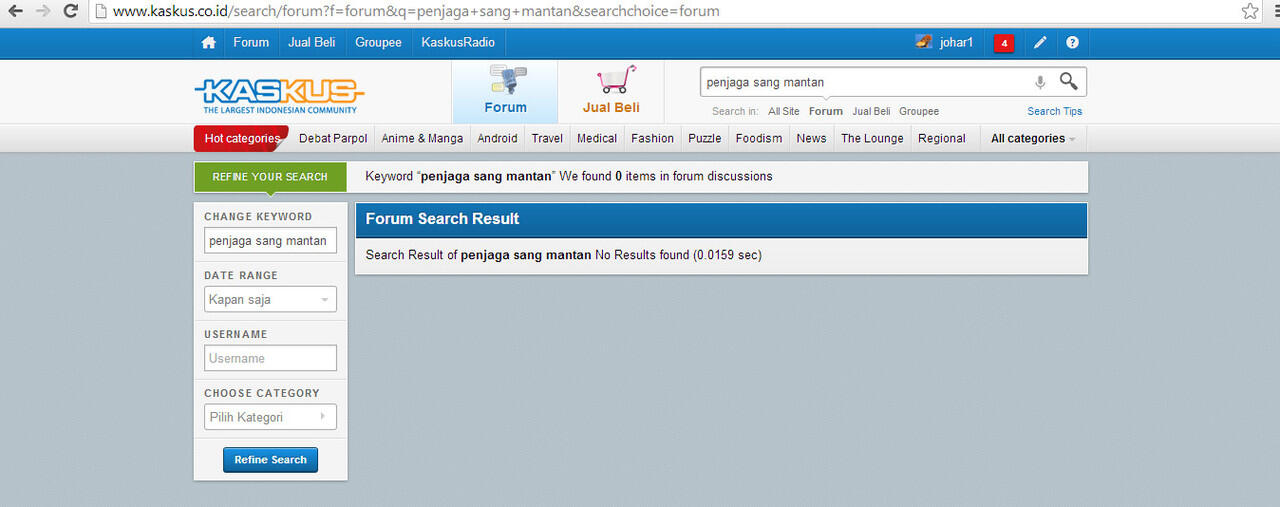Open Regional category
The image size is (1280, 507).
[942, 138]
